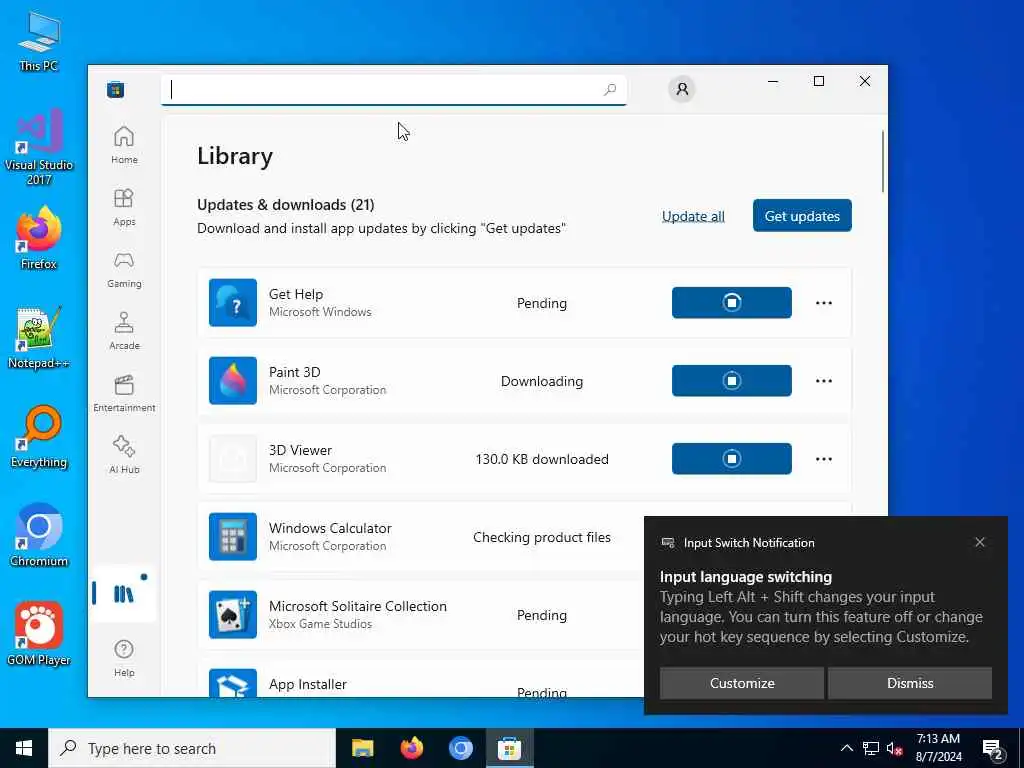
Task: Click Microsoft Solitaire Collection app name
Action: pyautogui.click(x=358, y=606)
